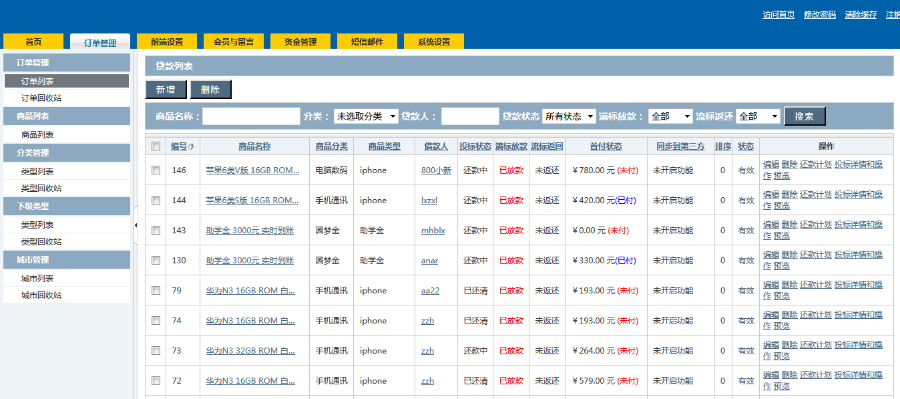
Task: Open product link 华为N3 32GB ROM
Action: pos(250,351)
